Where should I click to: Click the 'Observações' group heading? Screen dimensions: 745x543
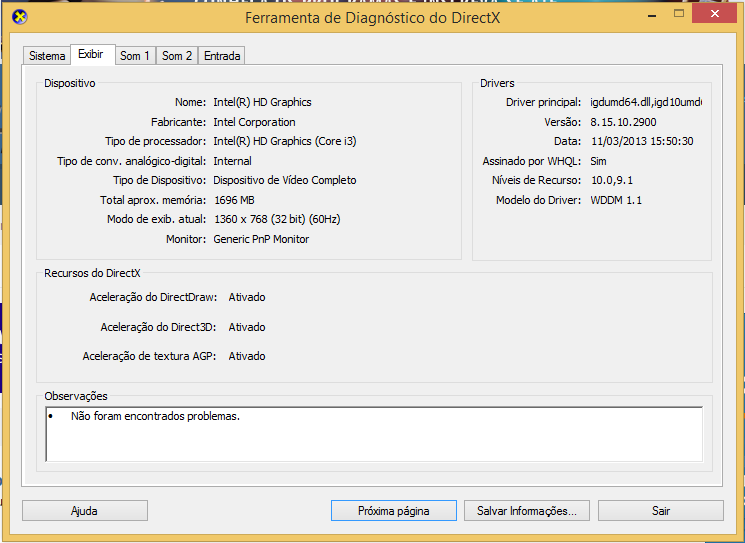(x=76, y=396)
